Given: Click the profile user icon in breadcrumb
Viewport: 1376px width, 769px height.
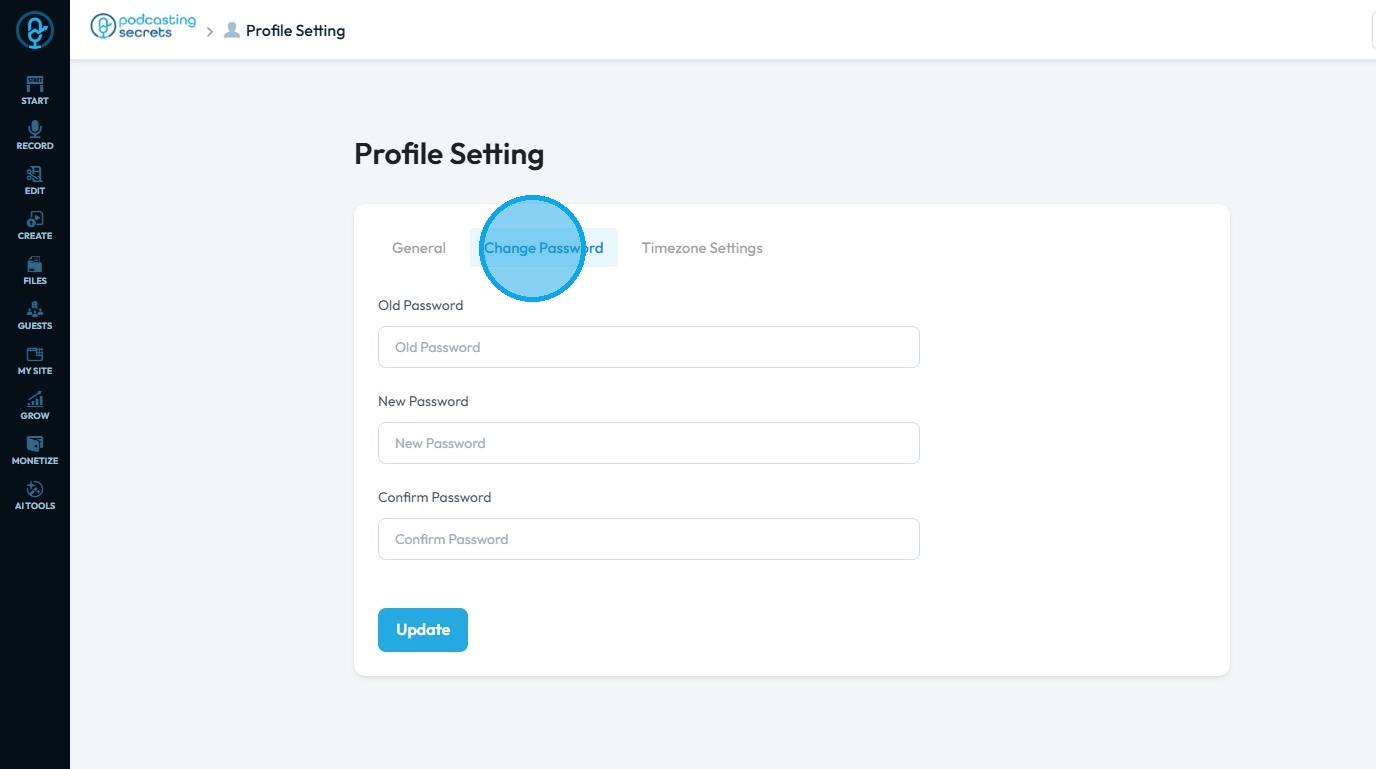Looking at the screenshot, I should pos(232,30).
